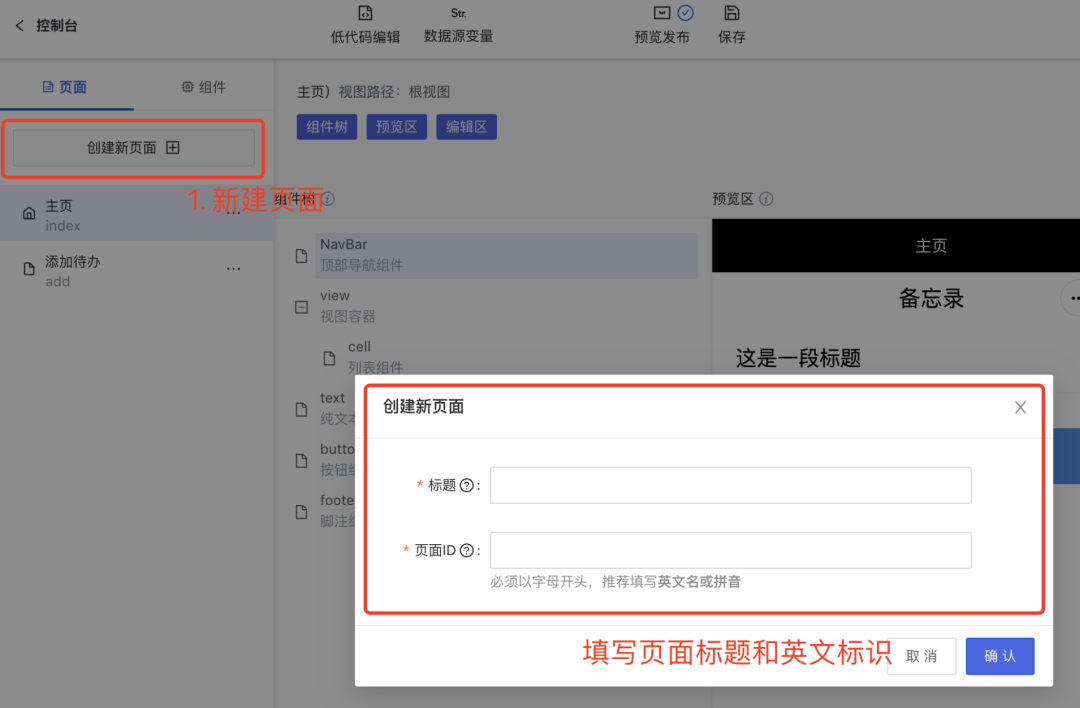Click the 组件树 info icon
Image resolution: width=1080 pixels, height=708 pixels.
(x=329, y=199)
